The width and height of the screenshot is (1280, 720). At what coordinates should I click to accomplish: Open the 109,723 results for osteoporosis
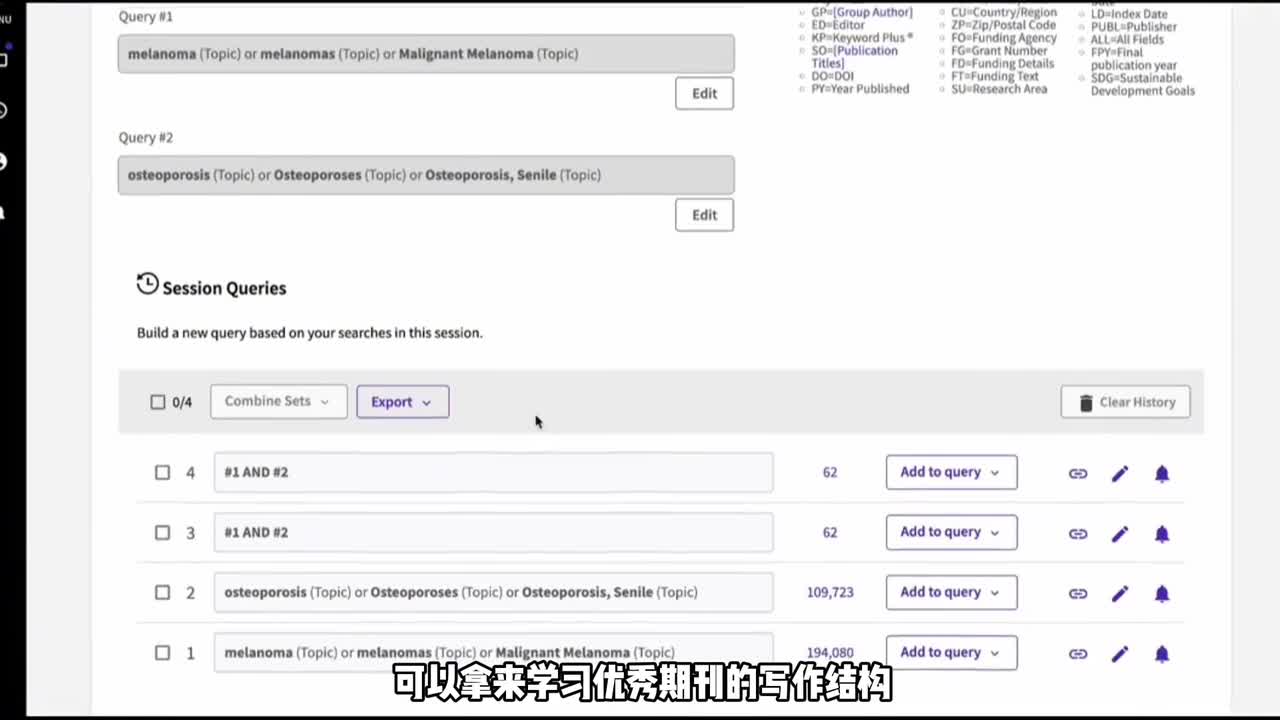[830, 592]
